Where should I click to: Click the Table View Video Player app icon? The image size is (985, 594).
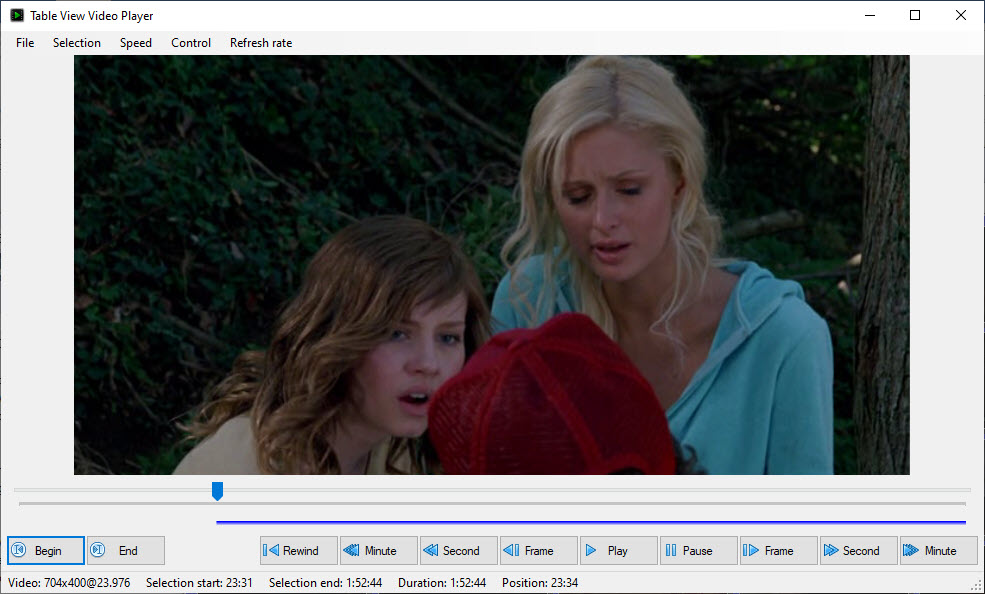[17, 15]
